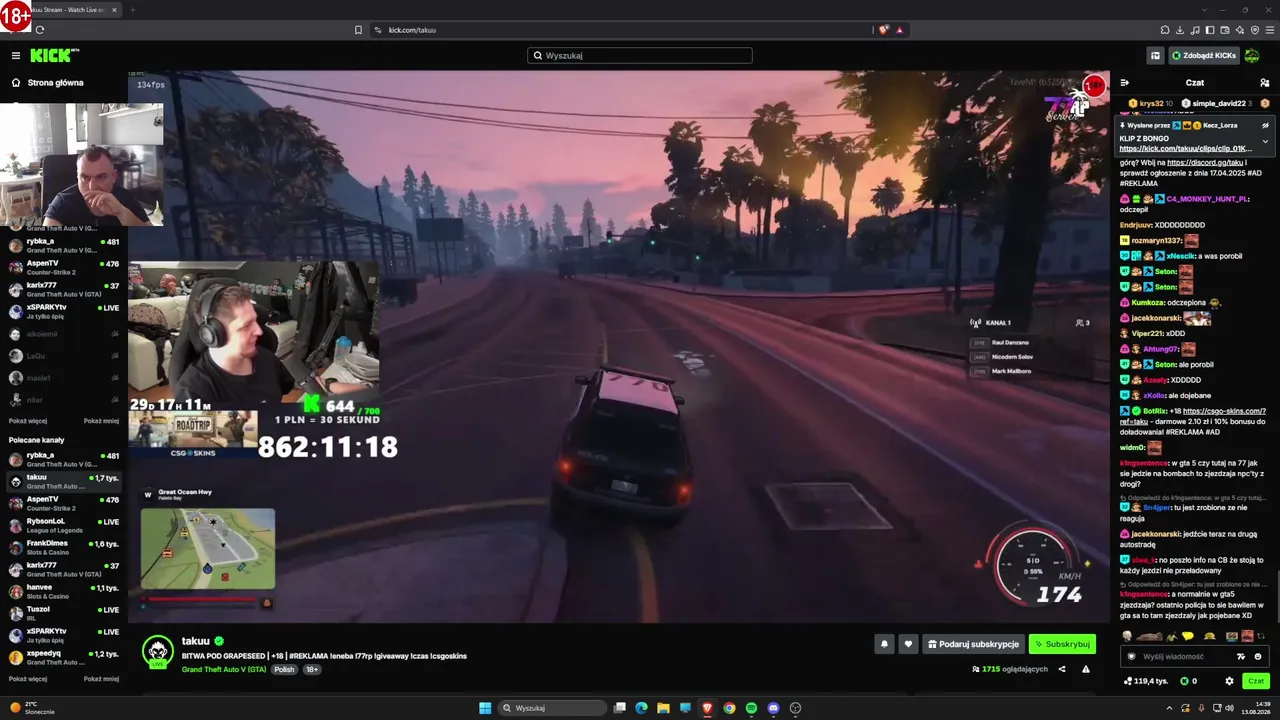The width and height of the screenshot is (1280, 720).
Task: Bookmark this page via the address bar icon
Action: (358, 30)
